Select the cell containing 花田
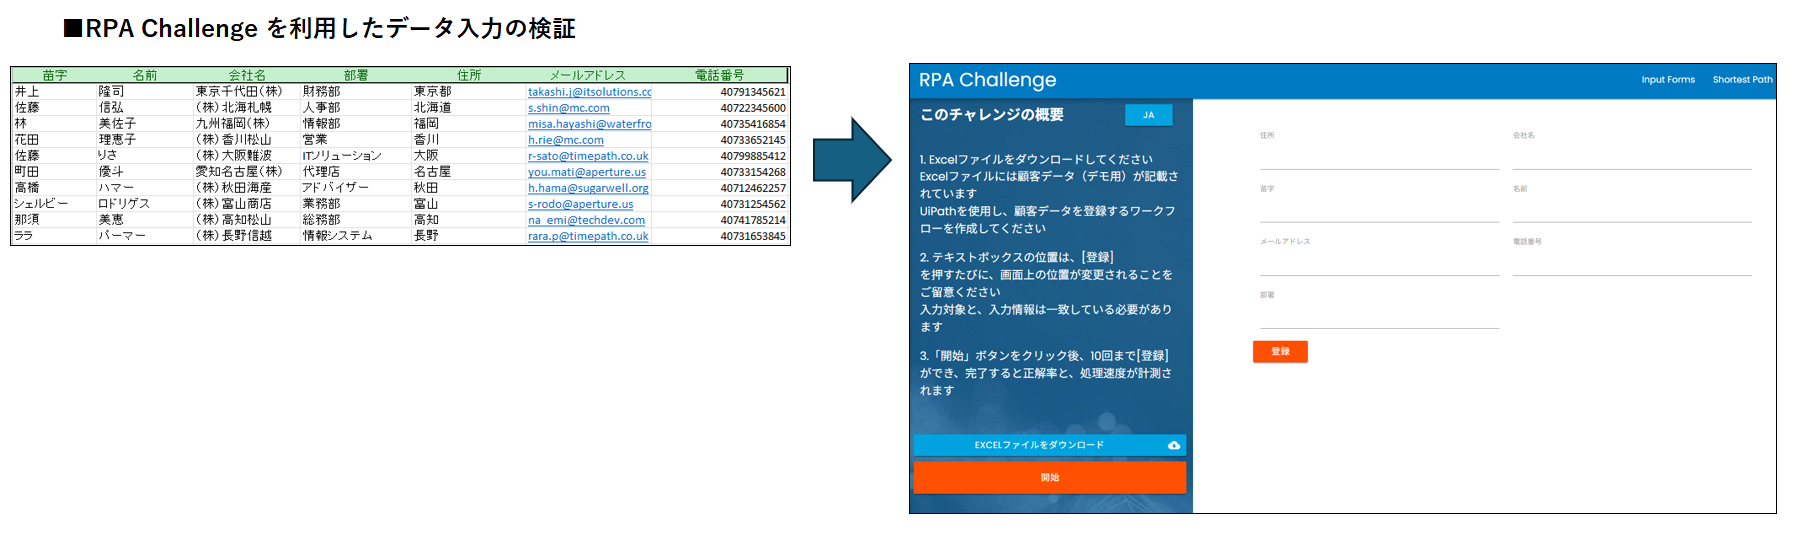Screen dimensions: 1803x546 click(x=54, y=140)
